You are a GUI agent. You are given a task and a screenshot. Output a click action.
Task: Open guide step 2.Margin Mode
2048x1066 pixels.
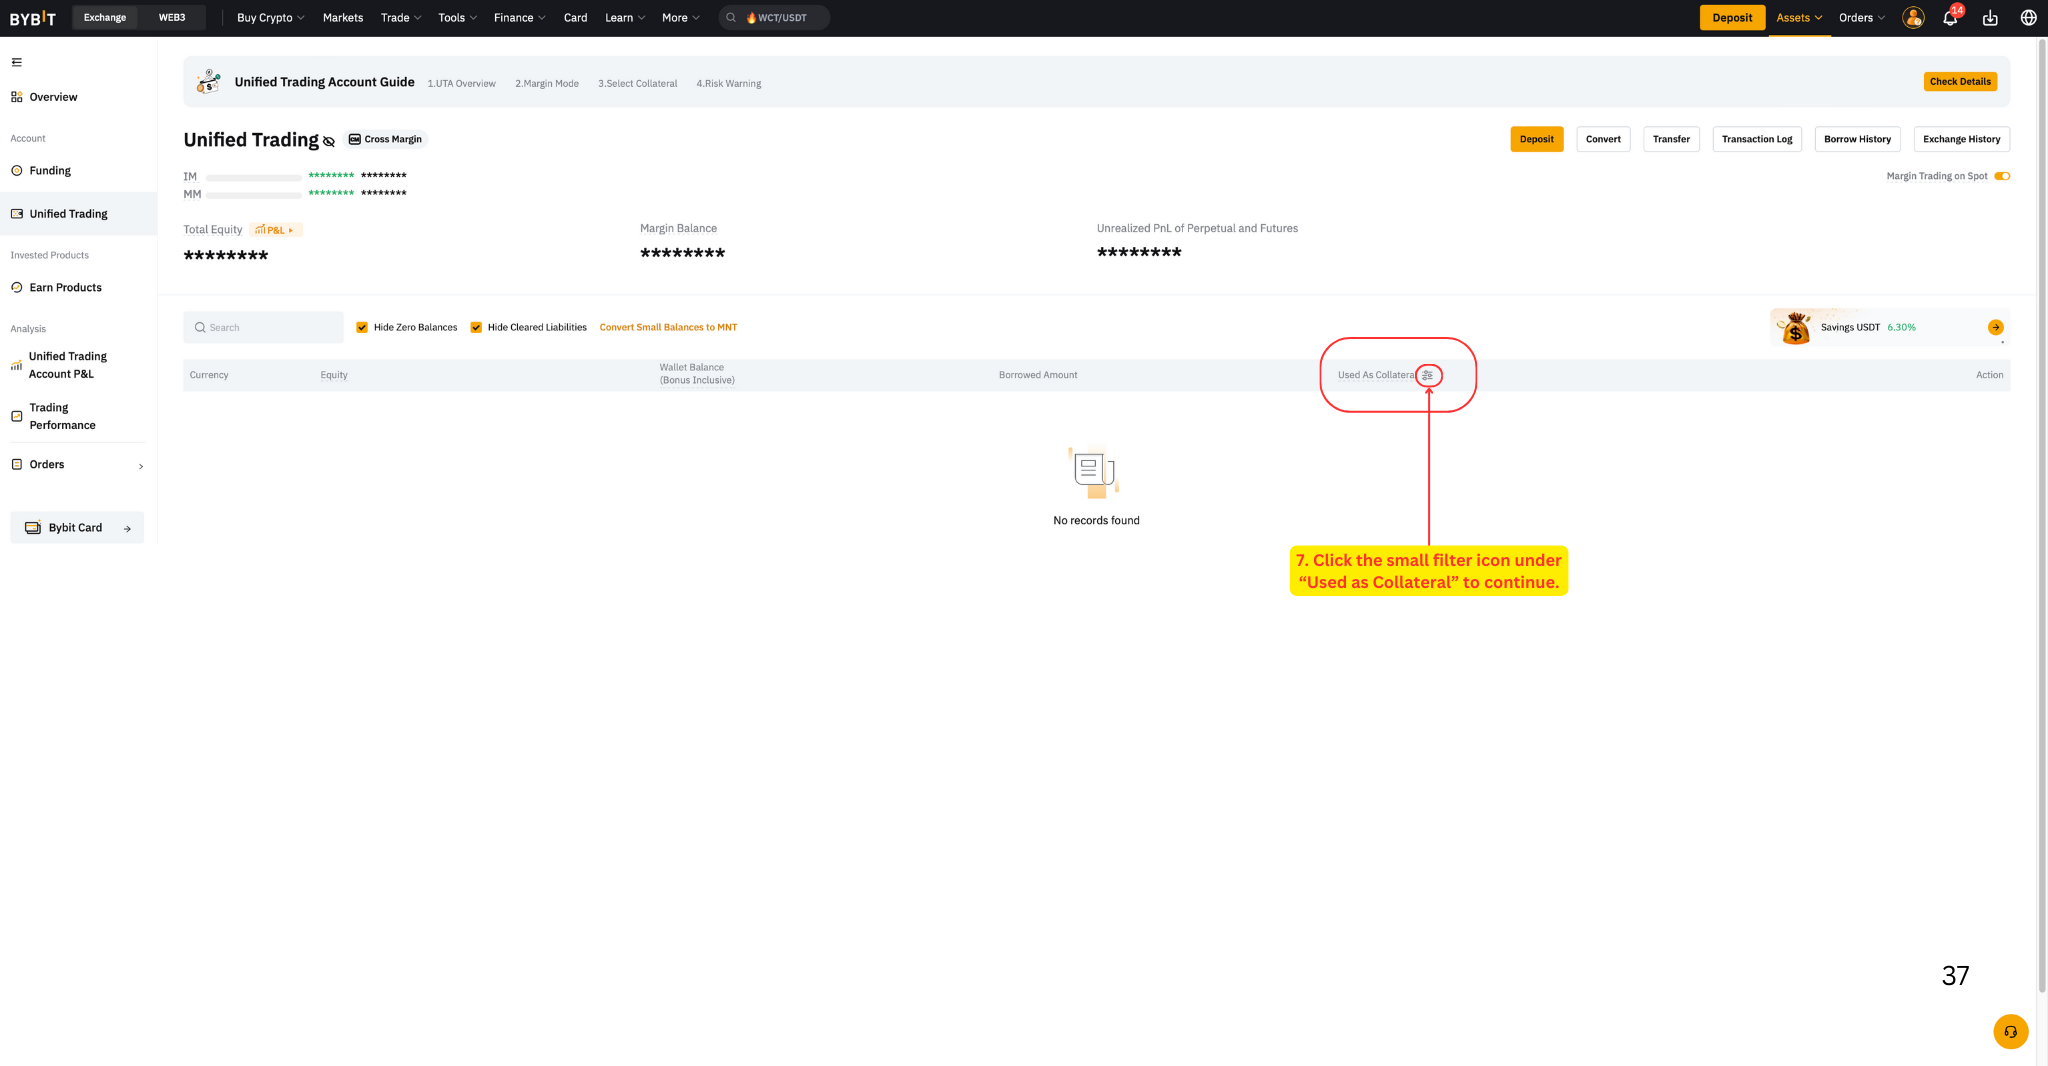547,84
